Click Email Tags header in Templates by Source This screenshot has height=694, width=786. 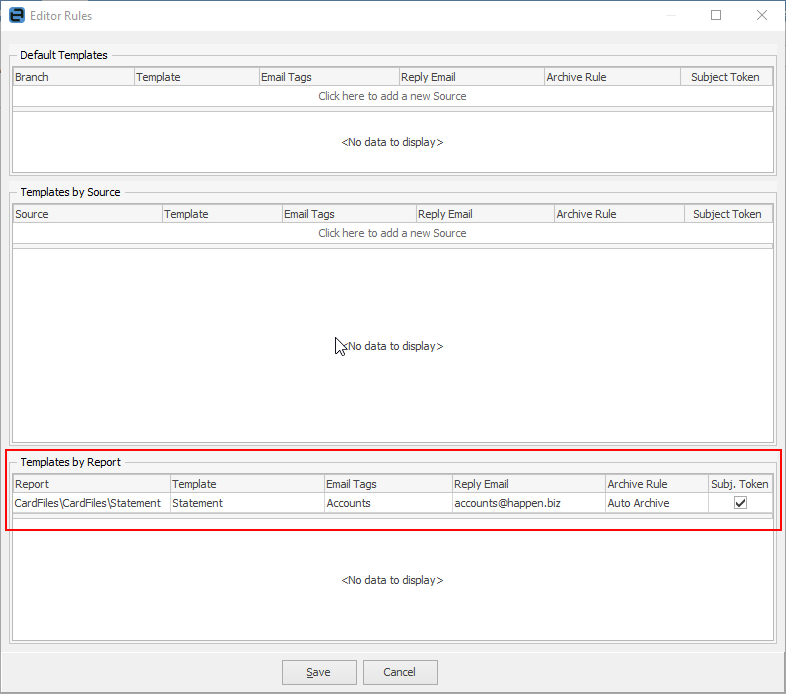pos(349,214)
